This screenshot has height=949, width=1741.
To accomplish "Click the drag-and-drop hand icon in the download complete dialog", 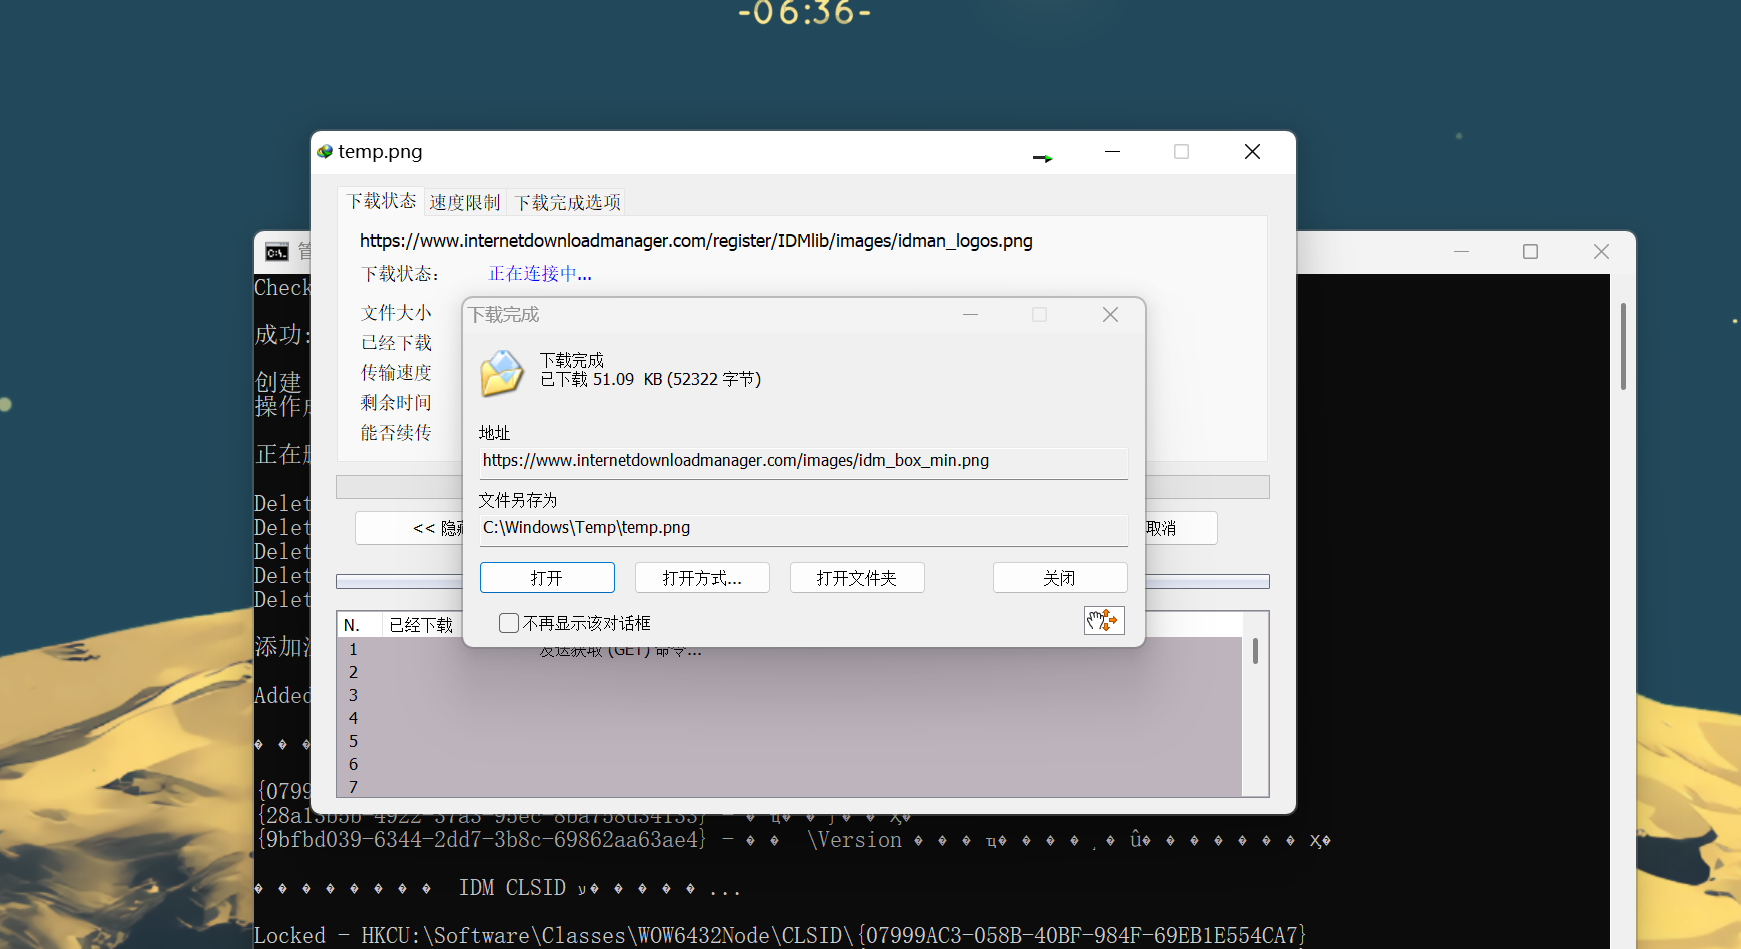I will click(x=1104, y=621).
